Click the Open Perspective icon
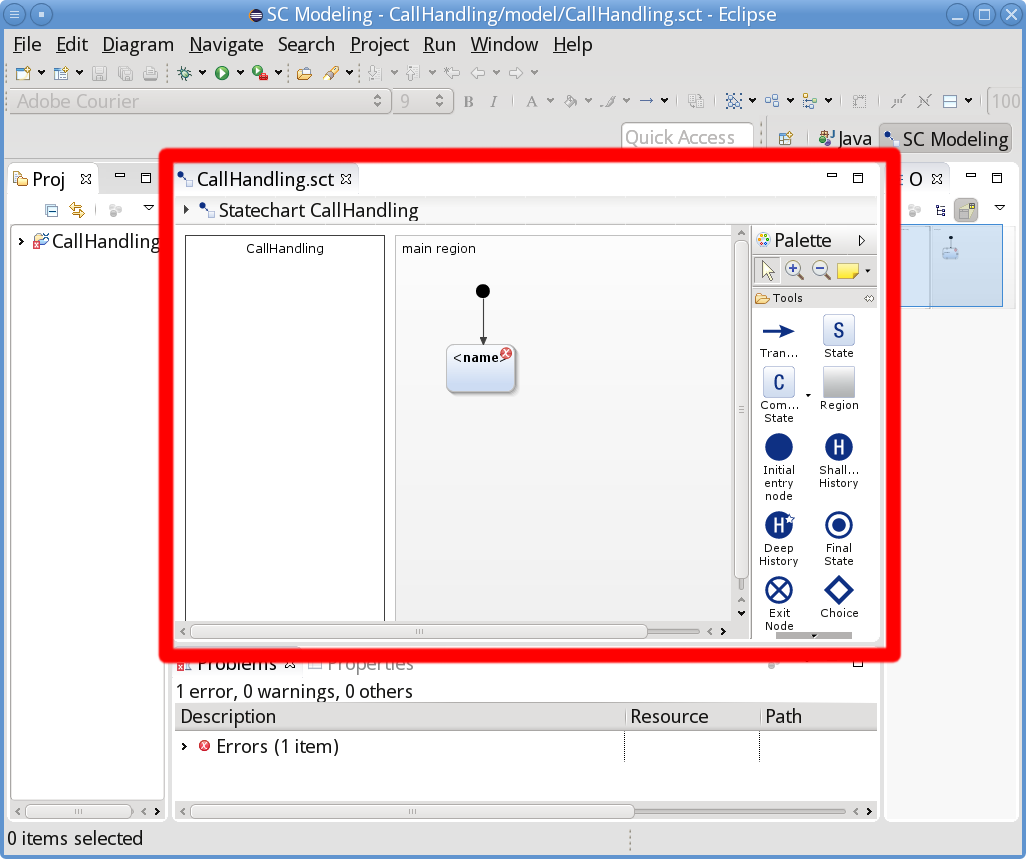 coord(785,138)
